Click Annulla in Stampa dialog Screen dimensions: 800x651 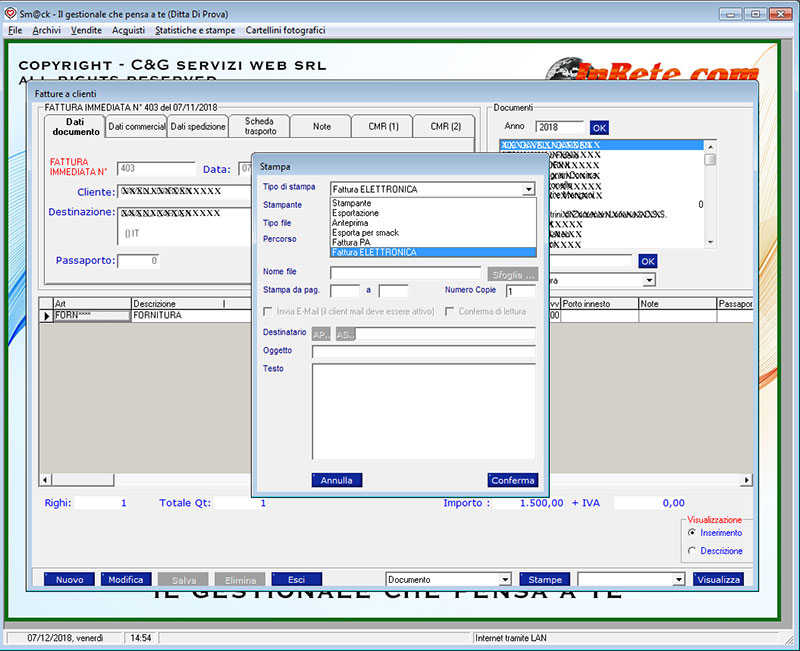coord(337,480)
